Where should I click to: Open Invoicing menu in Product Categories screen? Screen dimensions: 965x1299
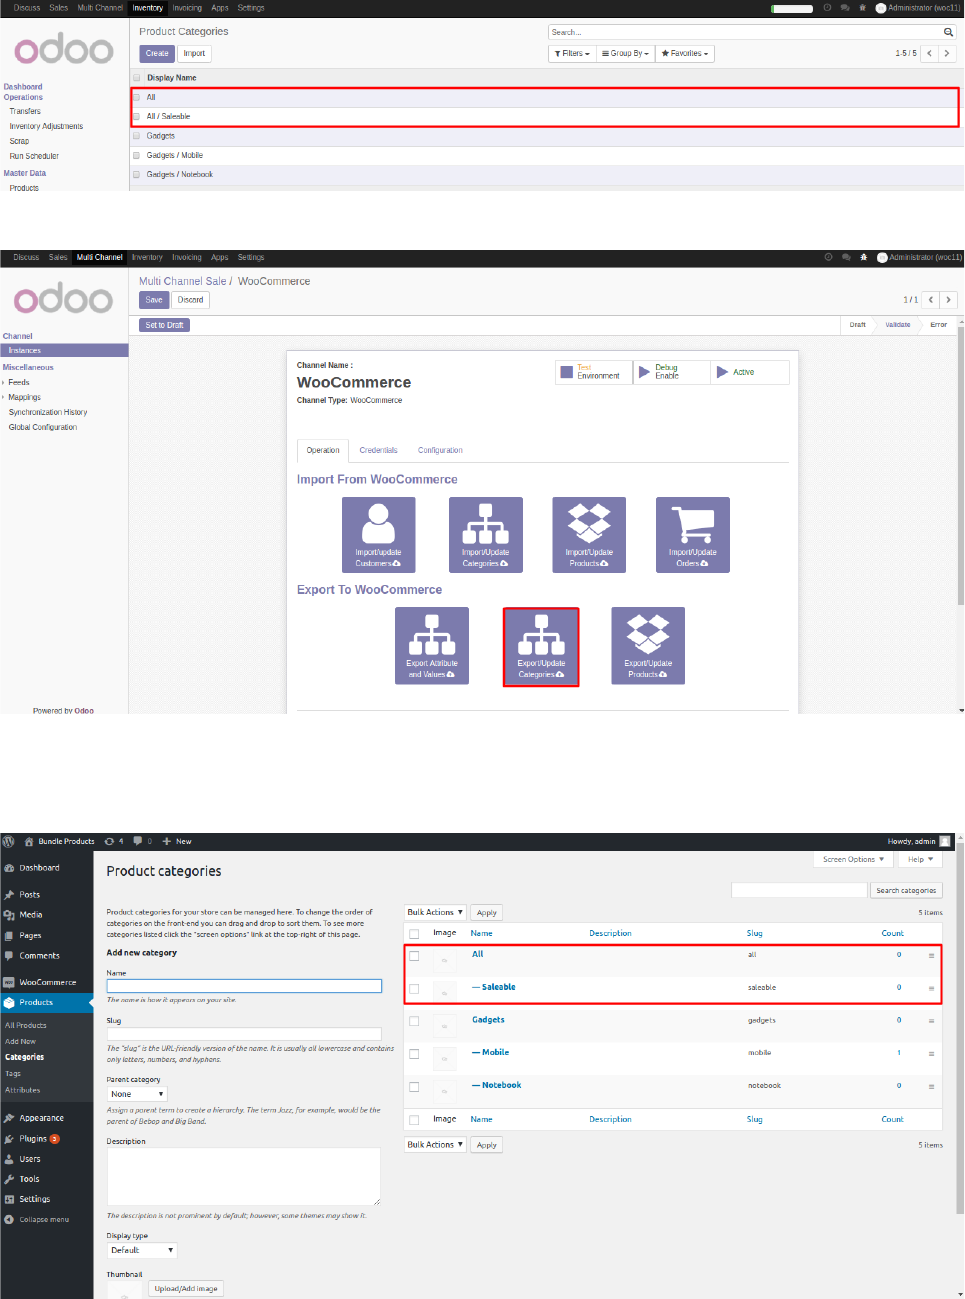[x=187, y=8]
